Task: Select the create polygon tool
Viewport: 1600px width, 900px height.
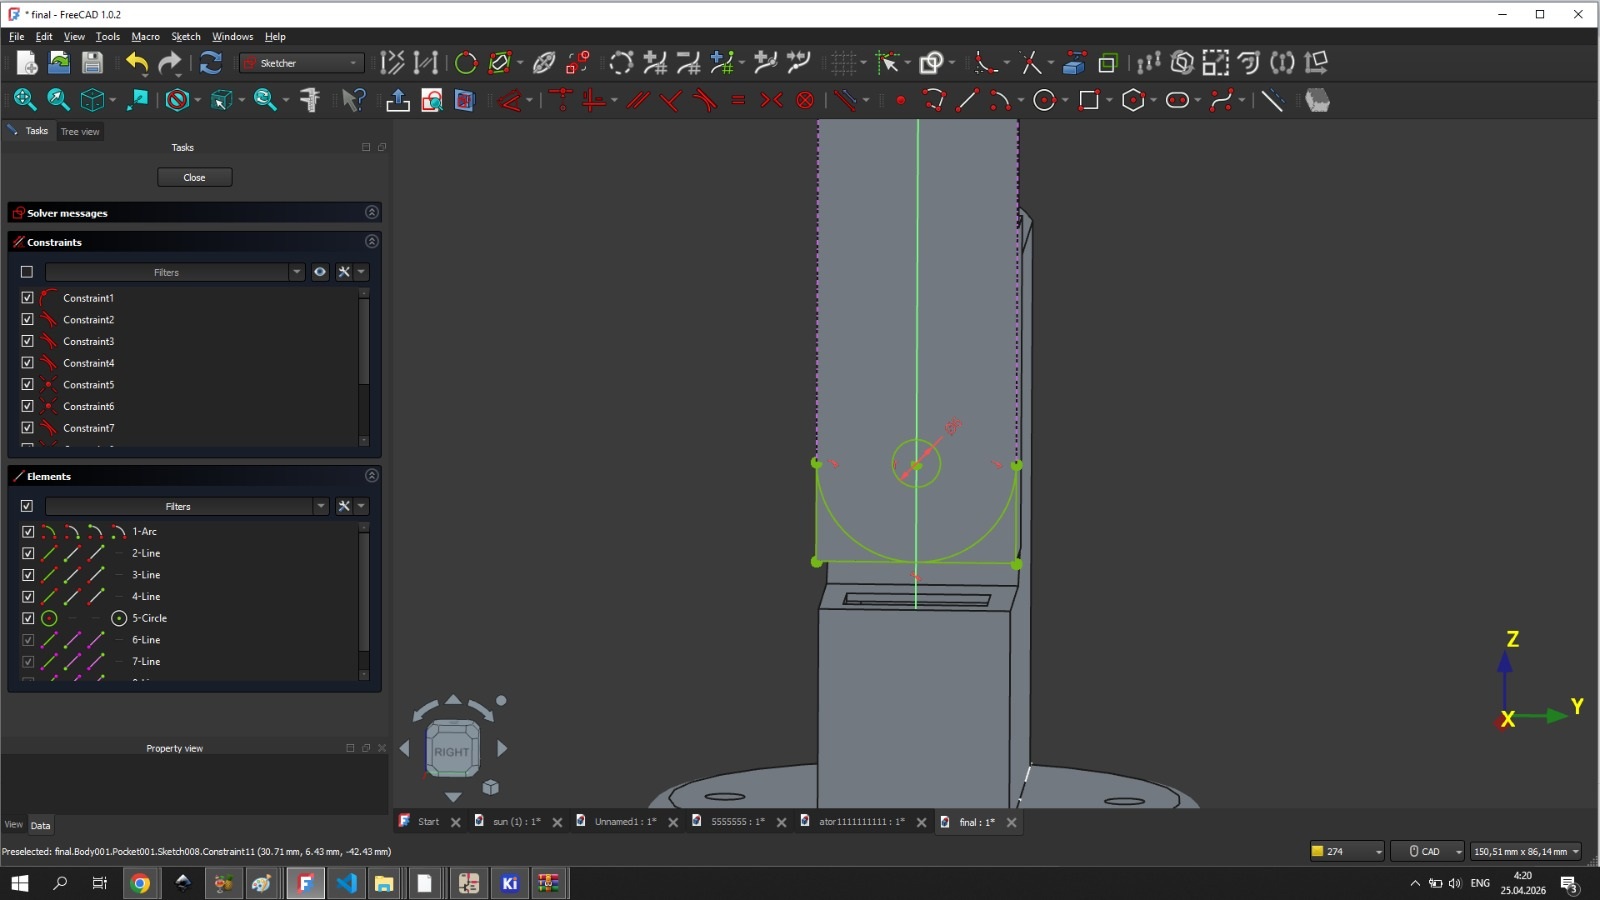Action: (x=1133, y=100)
